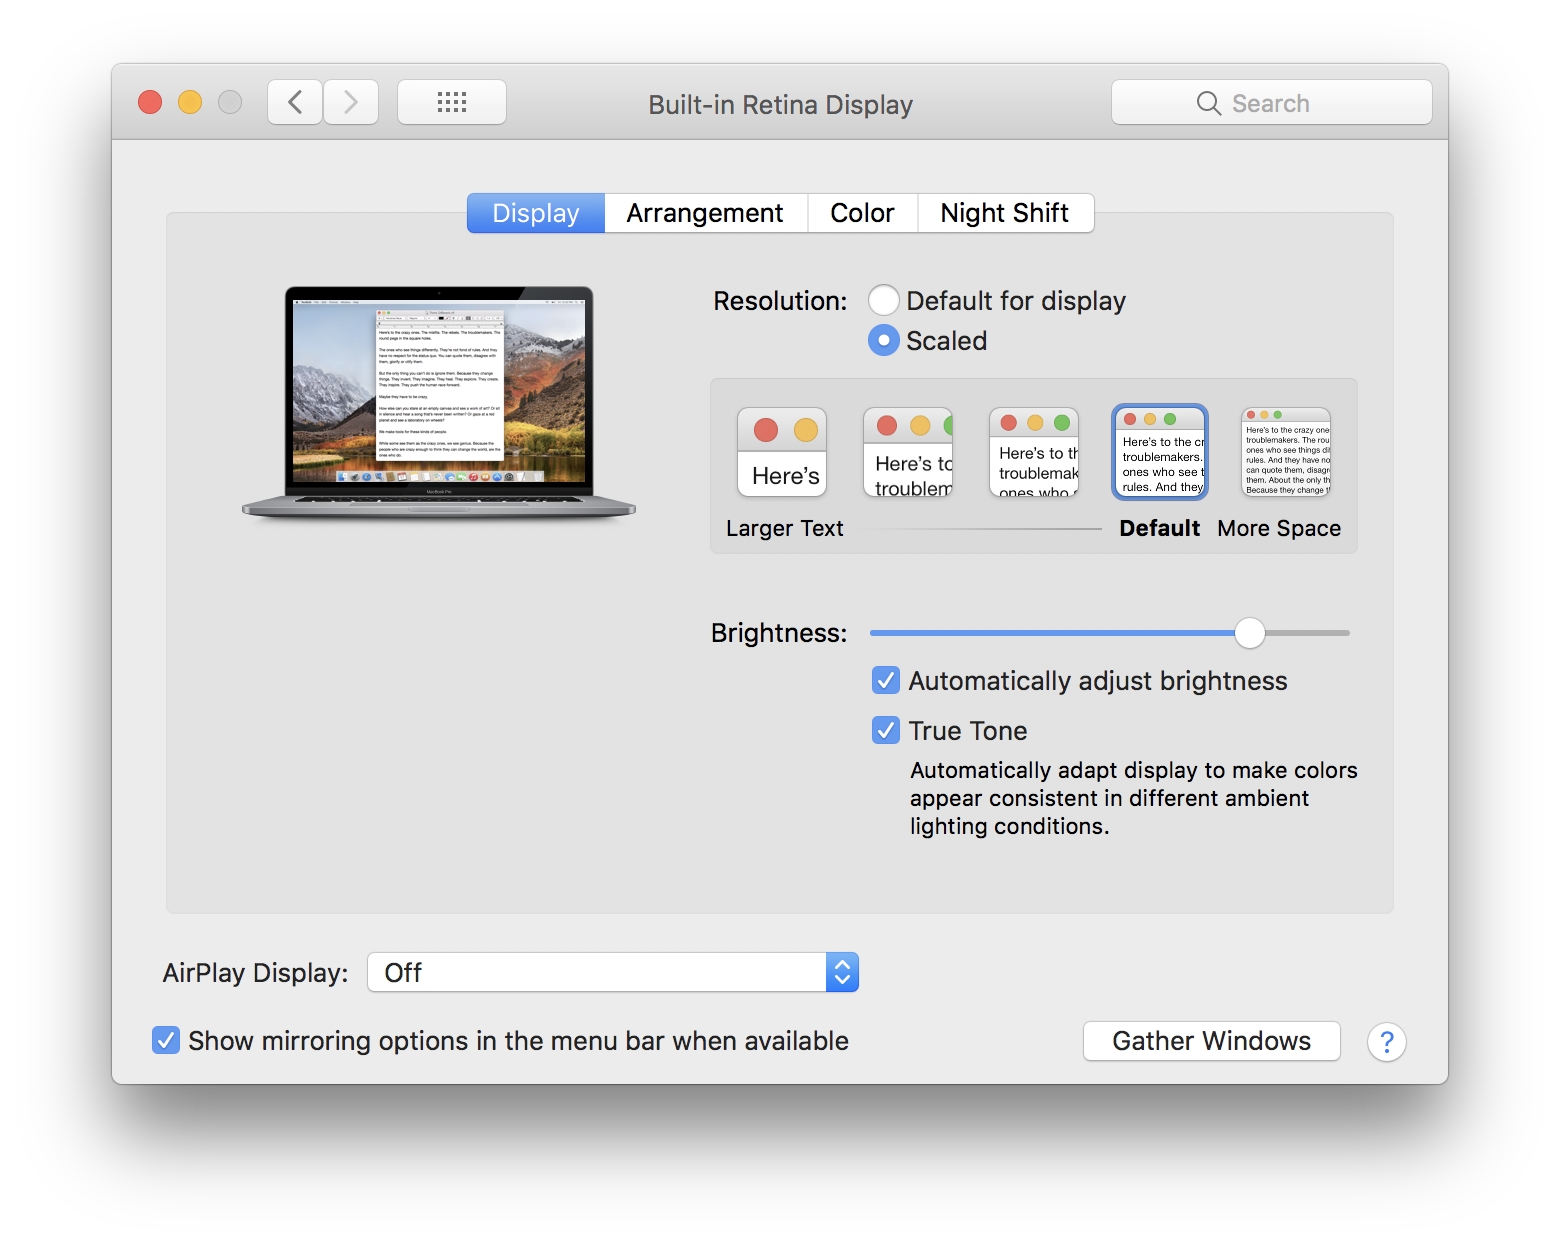Go back with the left chevron button
Screen dimensions: 1560x1244
coord(295,102)
